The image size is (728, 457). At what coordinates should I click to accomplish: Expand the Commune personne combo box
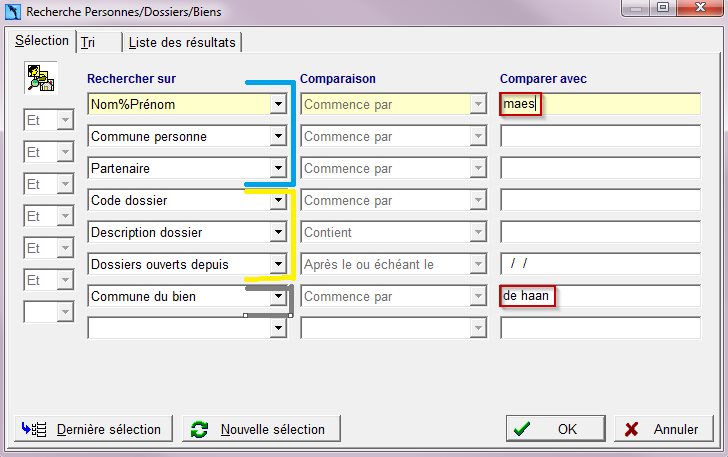(x=278, y=136)
